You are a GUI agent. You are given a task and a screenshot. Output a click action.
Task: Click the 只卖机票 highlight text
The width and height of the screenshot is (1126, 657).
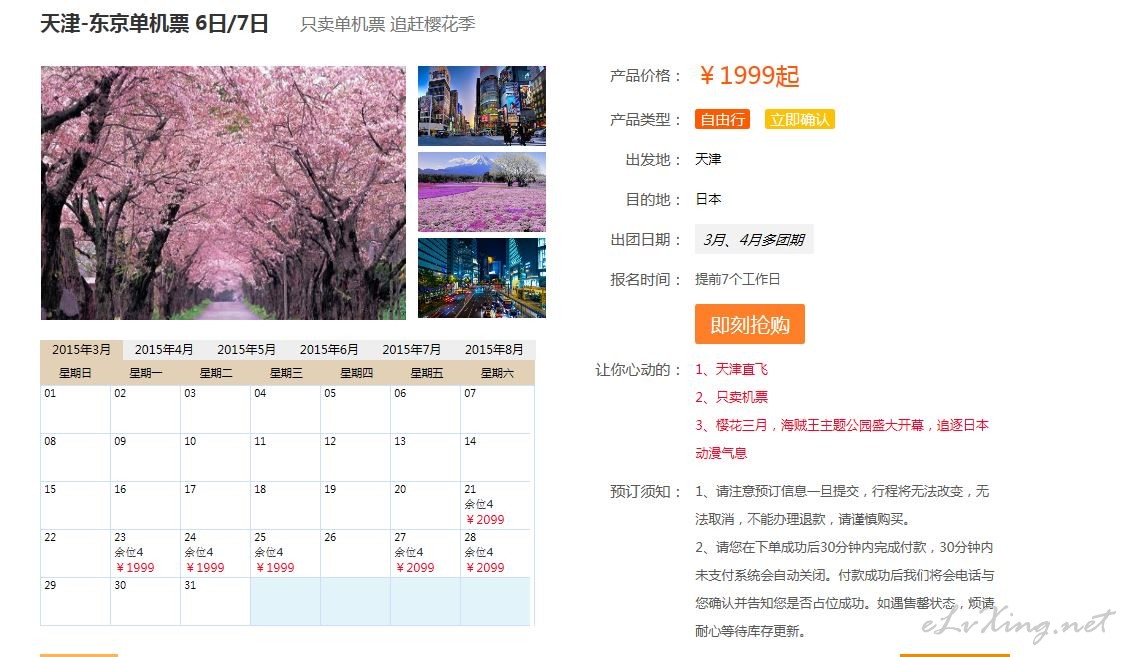tap(742, 397)
